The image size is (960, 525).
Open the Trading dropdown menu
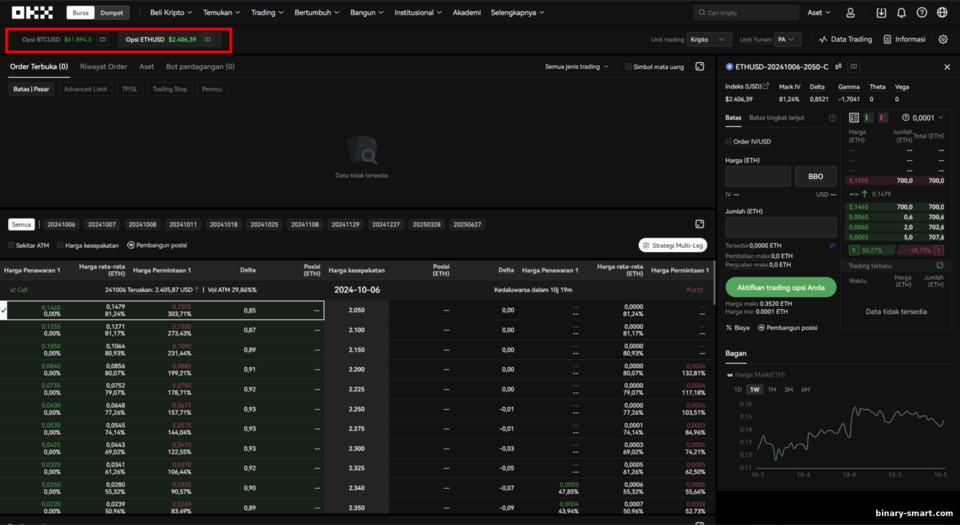click(x=267, y=12)
